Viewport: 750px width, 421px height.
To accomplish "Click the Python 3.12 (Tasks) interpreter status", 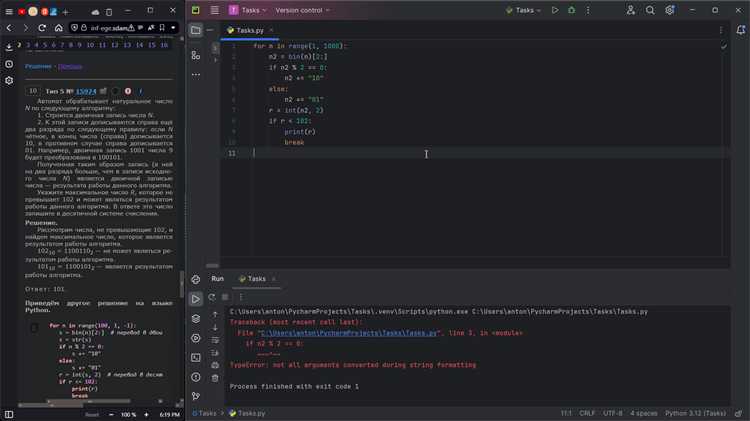I will [697, 413].
